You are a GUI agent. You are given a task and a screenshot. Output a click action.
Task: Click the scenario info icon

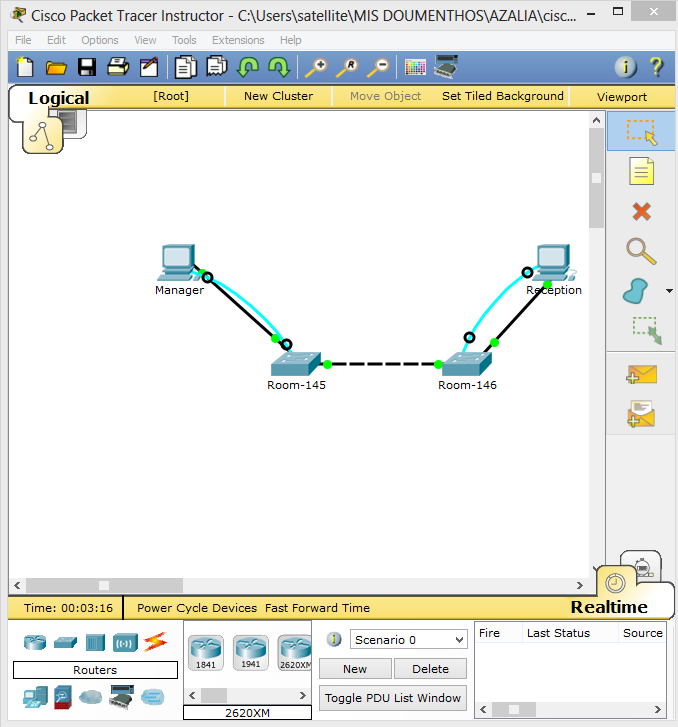[x=334, y=639]
